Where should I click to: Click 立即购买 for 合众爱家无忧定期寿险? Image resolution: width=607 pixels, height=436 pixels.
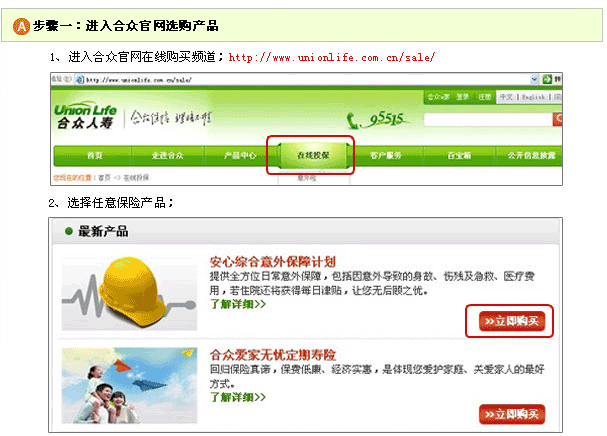[512, 414]
